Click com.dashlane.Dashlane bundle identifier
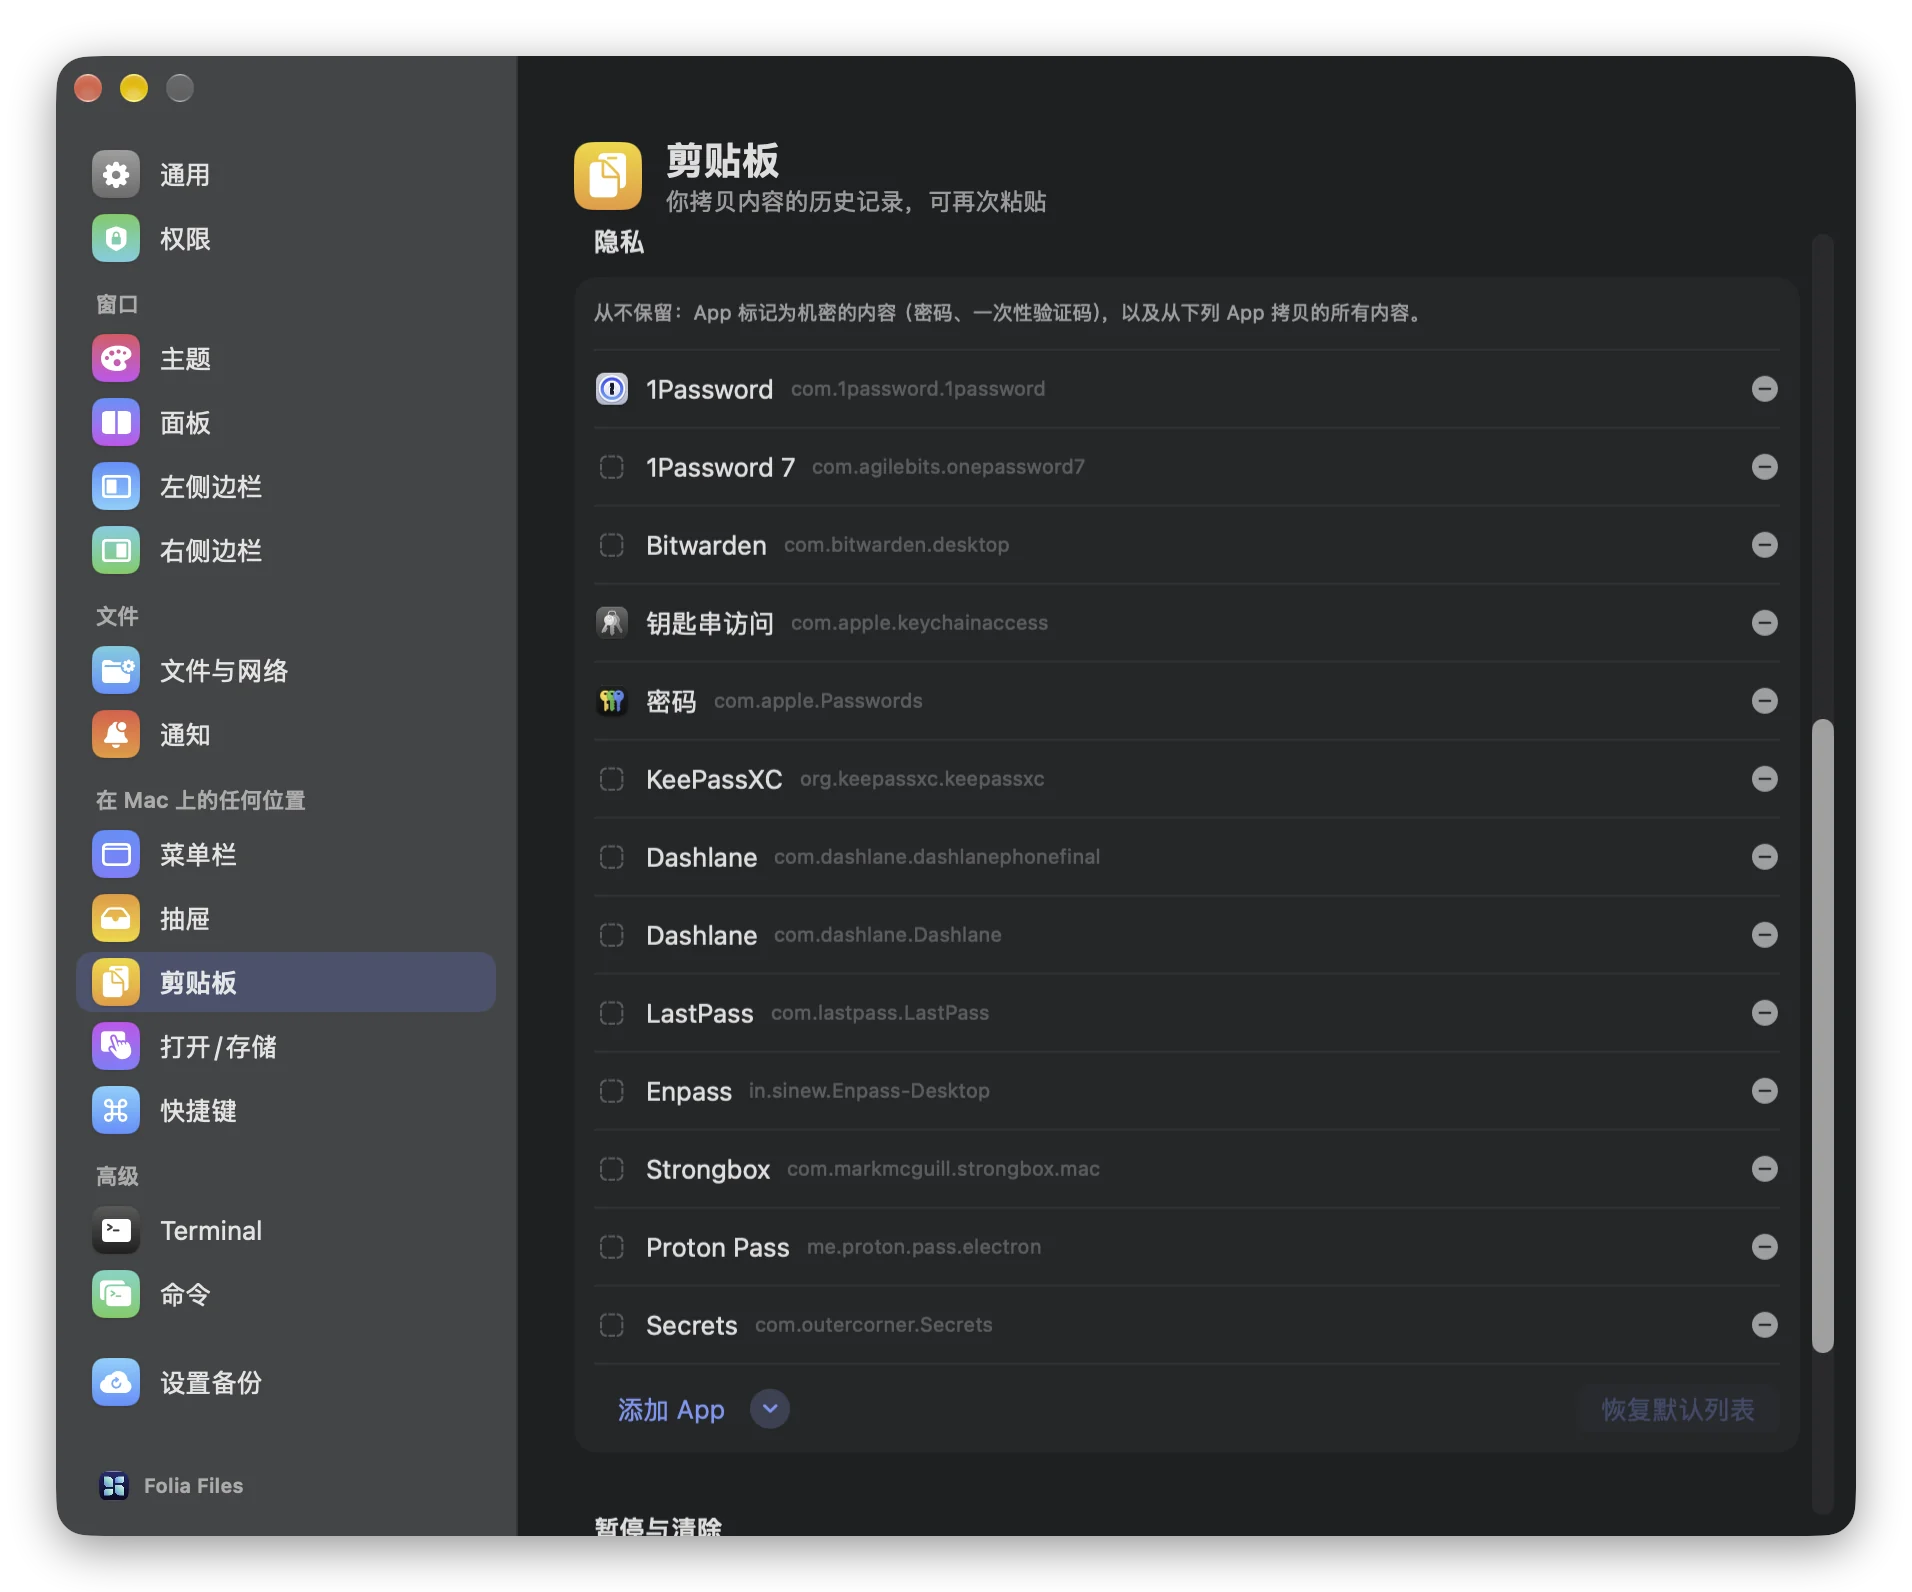 [x=888, y=935]
